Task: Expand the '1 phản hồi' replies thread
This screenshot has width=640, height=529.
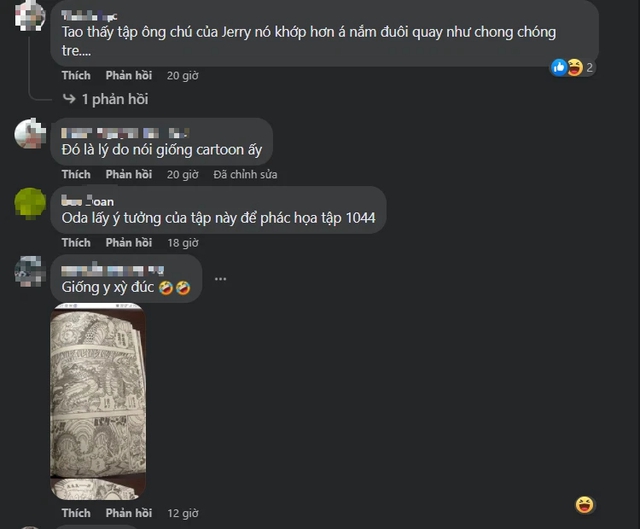Action: (x=115, y=99)
